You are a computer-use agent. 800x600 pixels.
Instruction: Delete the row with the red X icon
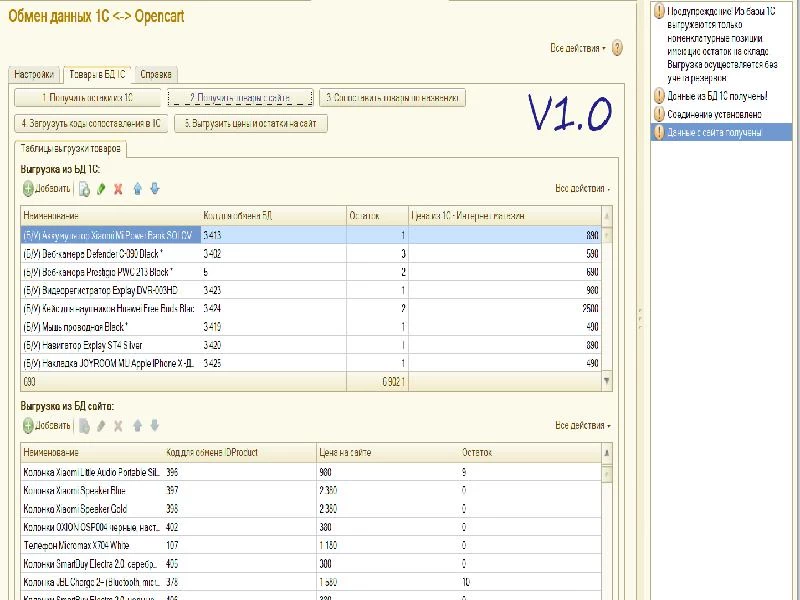point(118,189)
